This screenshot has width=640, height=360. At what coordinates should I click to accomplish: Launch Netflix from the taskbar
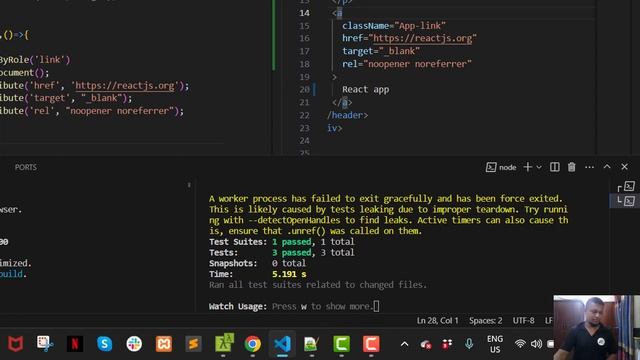pos(75,344)
